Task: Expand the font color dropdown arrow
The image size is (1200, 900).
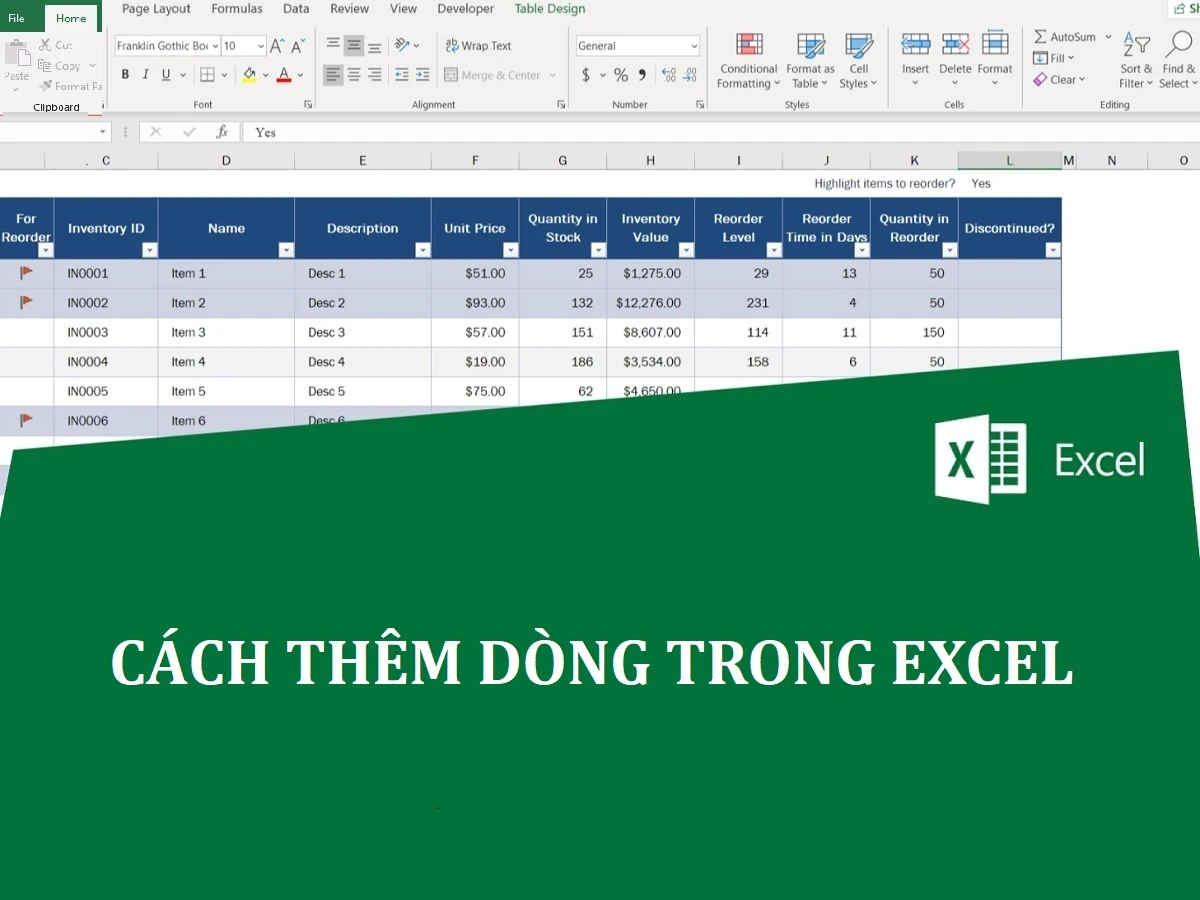Action: coord(300,75)
